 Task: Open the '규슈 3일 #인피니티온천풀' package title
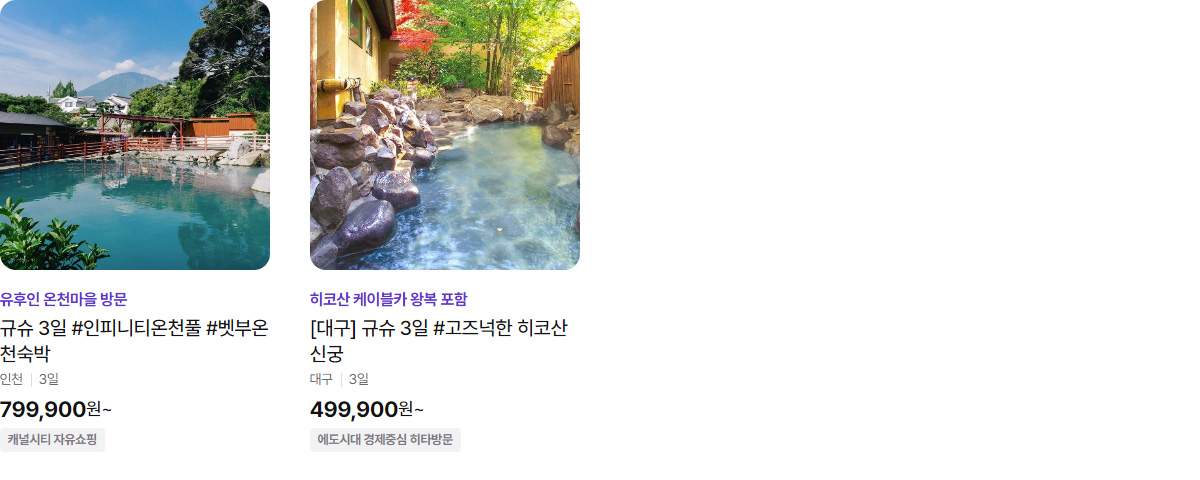coord(135,341)
